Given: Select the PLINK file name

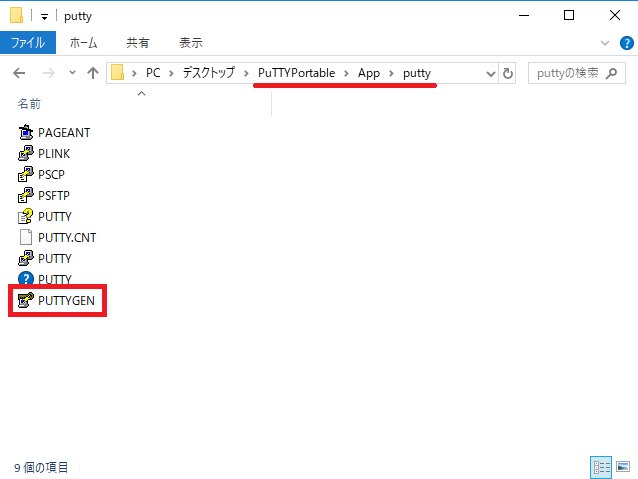Looking at the screenshot, I should tap(54, 153).
